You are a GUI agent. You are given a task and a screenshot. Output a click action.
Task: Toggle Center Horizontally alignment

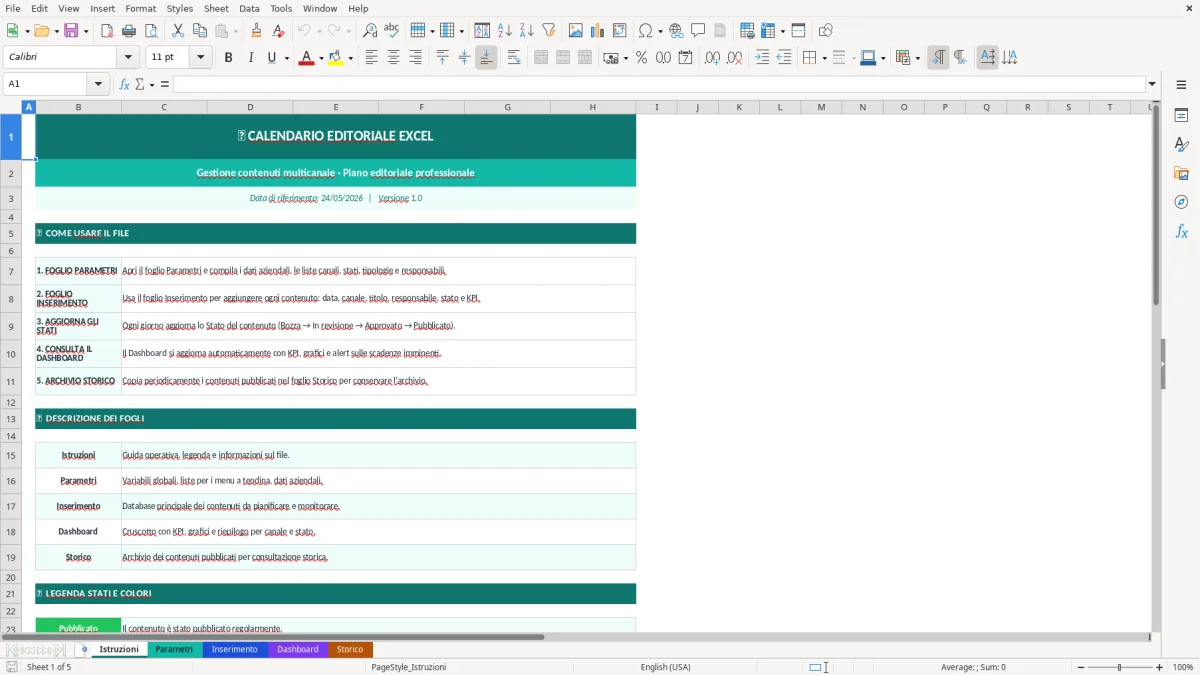pyautogui.click(x=394, y=58)
